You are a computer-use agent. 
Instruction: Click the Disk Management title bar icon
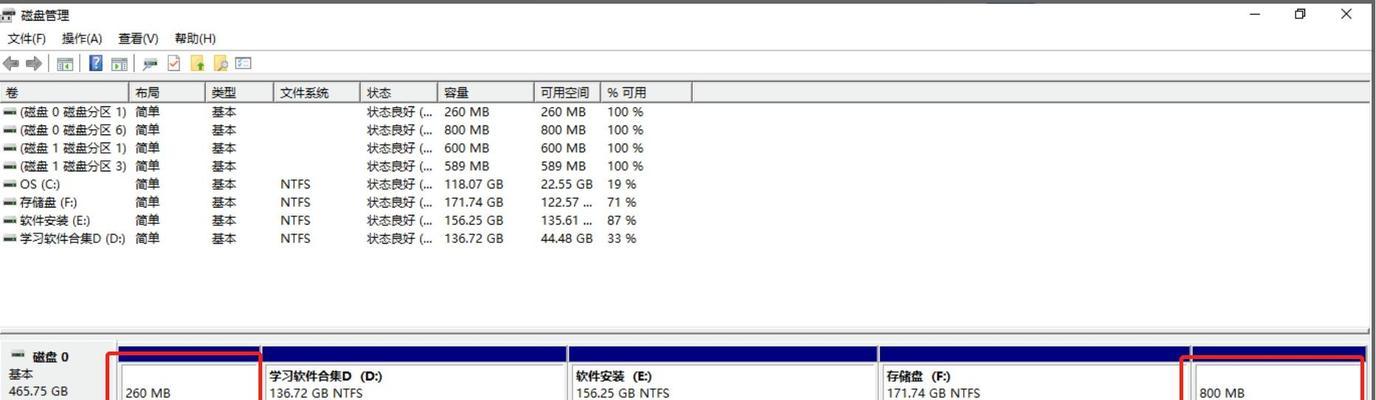(8, 15)
